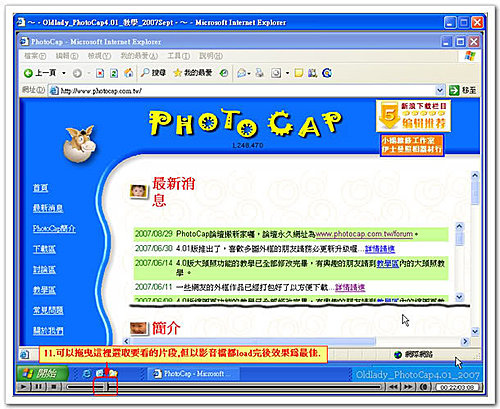The width and height of the screenshot is (500, 409).
Task: Click the video seek bar track
Action: [224, 387]
